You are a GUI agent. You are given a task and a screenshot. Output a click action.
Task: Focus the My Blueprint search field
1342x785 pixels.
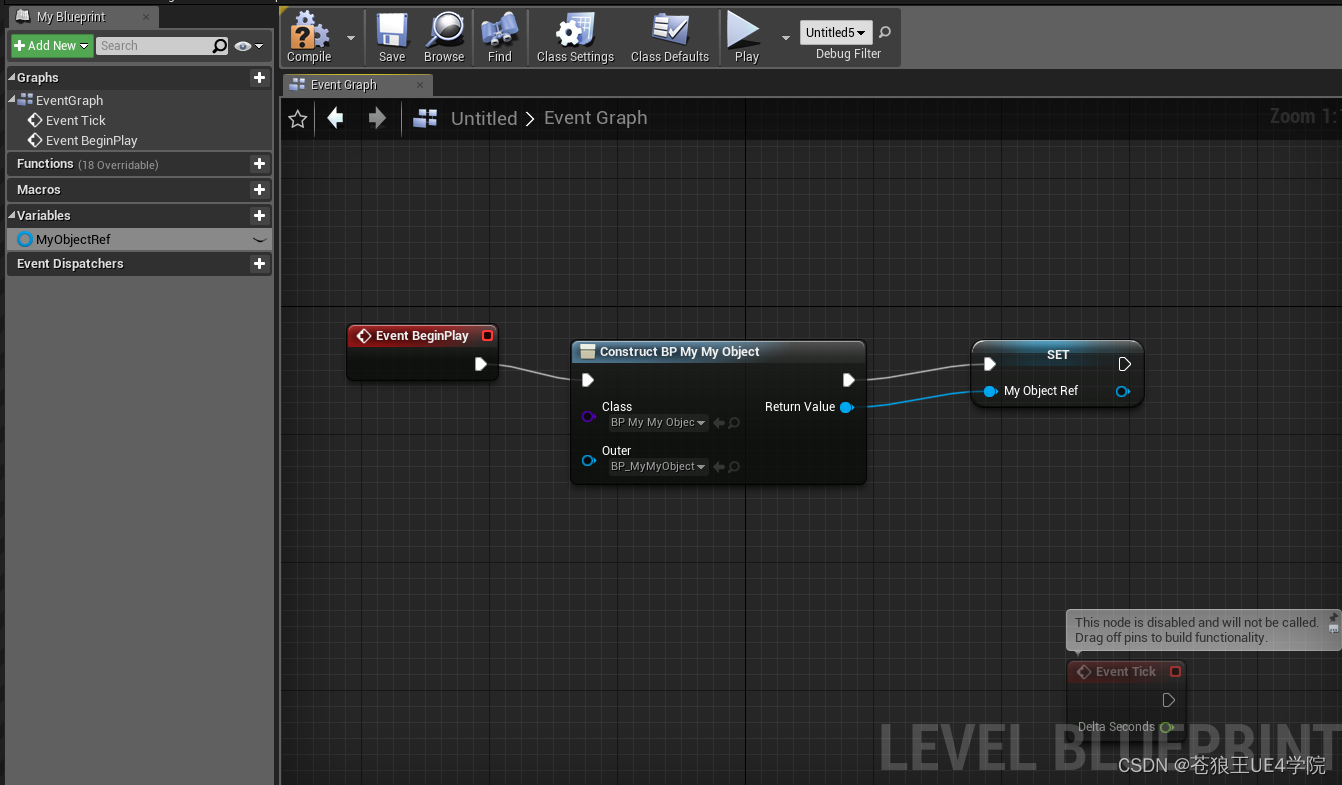click(154, 46)
